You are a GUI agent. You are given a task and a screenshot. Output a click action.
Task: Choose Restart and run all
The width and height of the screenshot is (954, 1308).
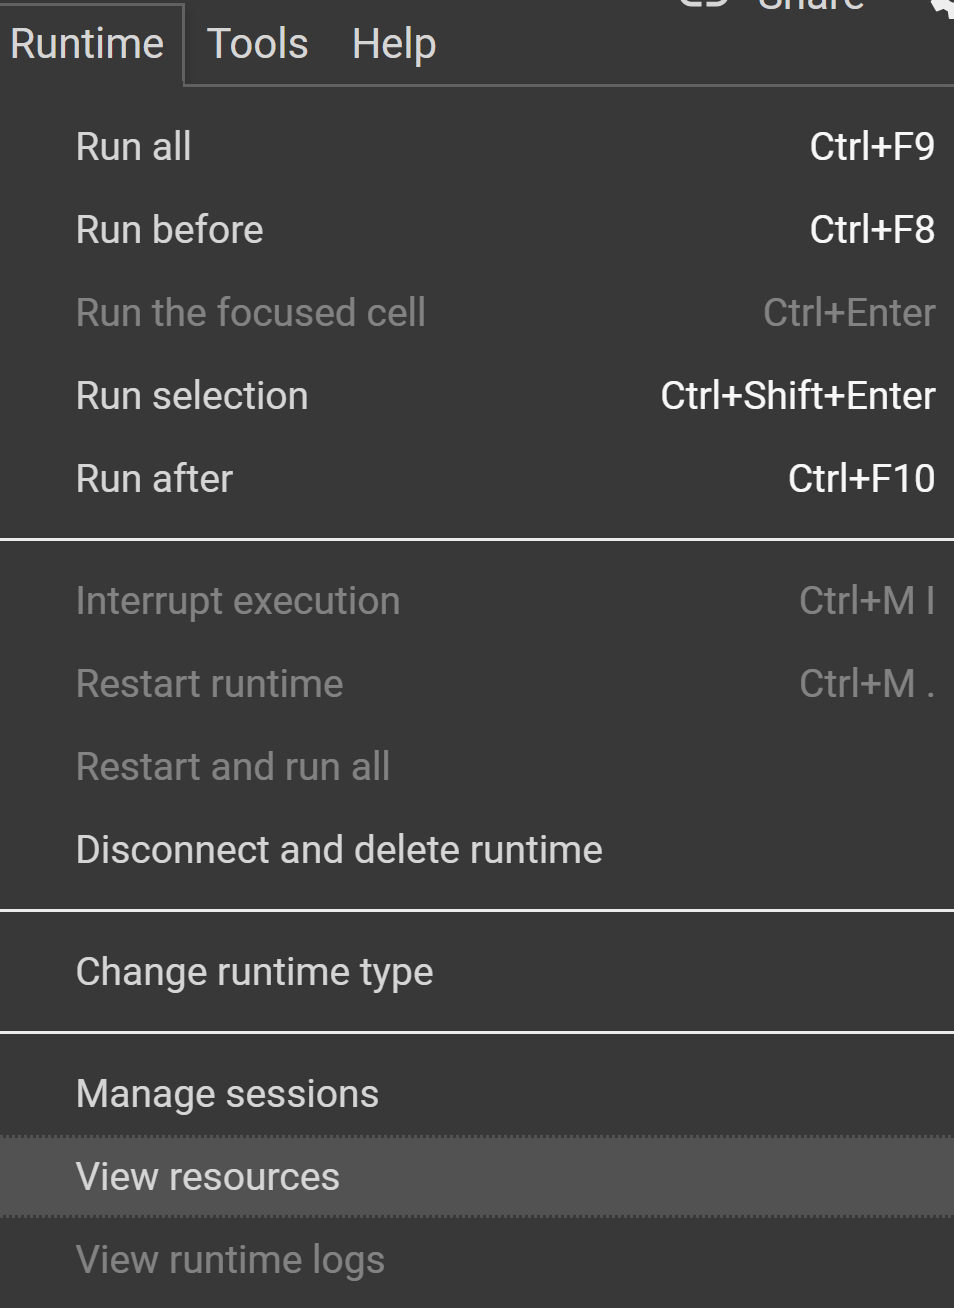tap(232, 766)
